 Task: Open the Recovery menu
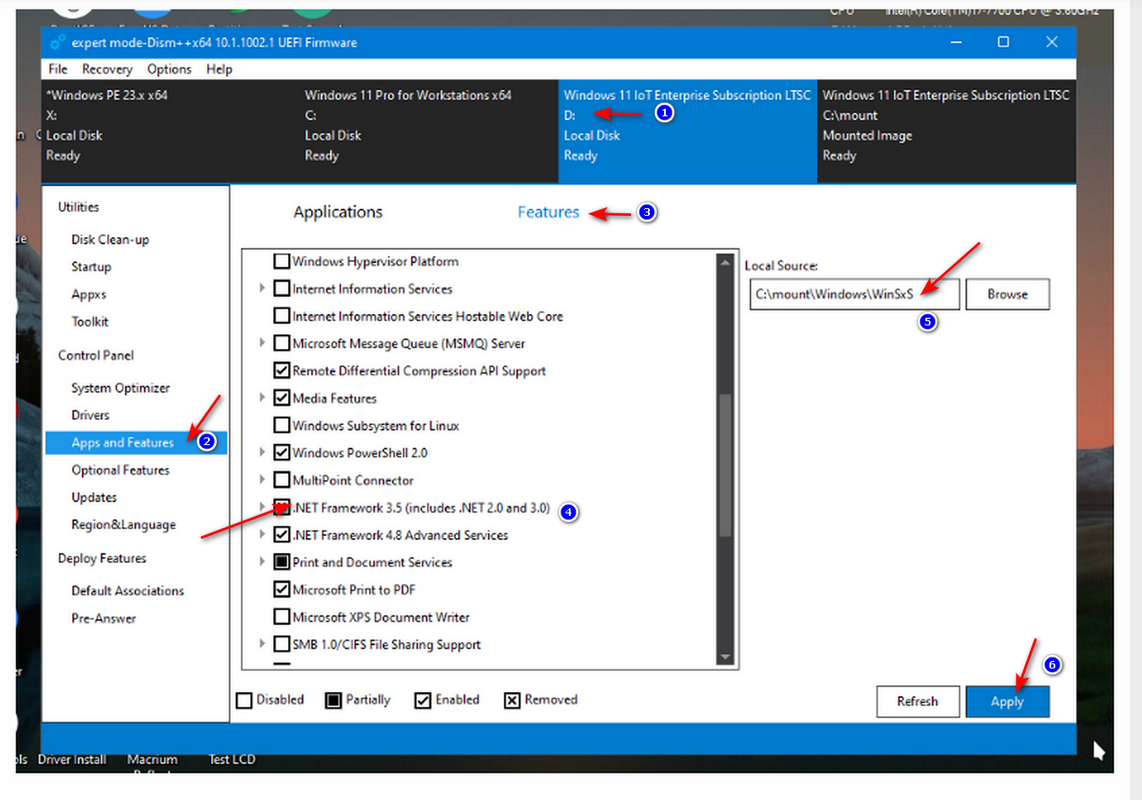107,69
